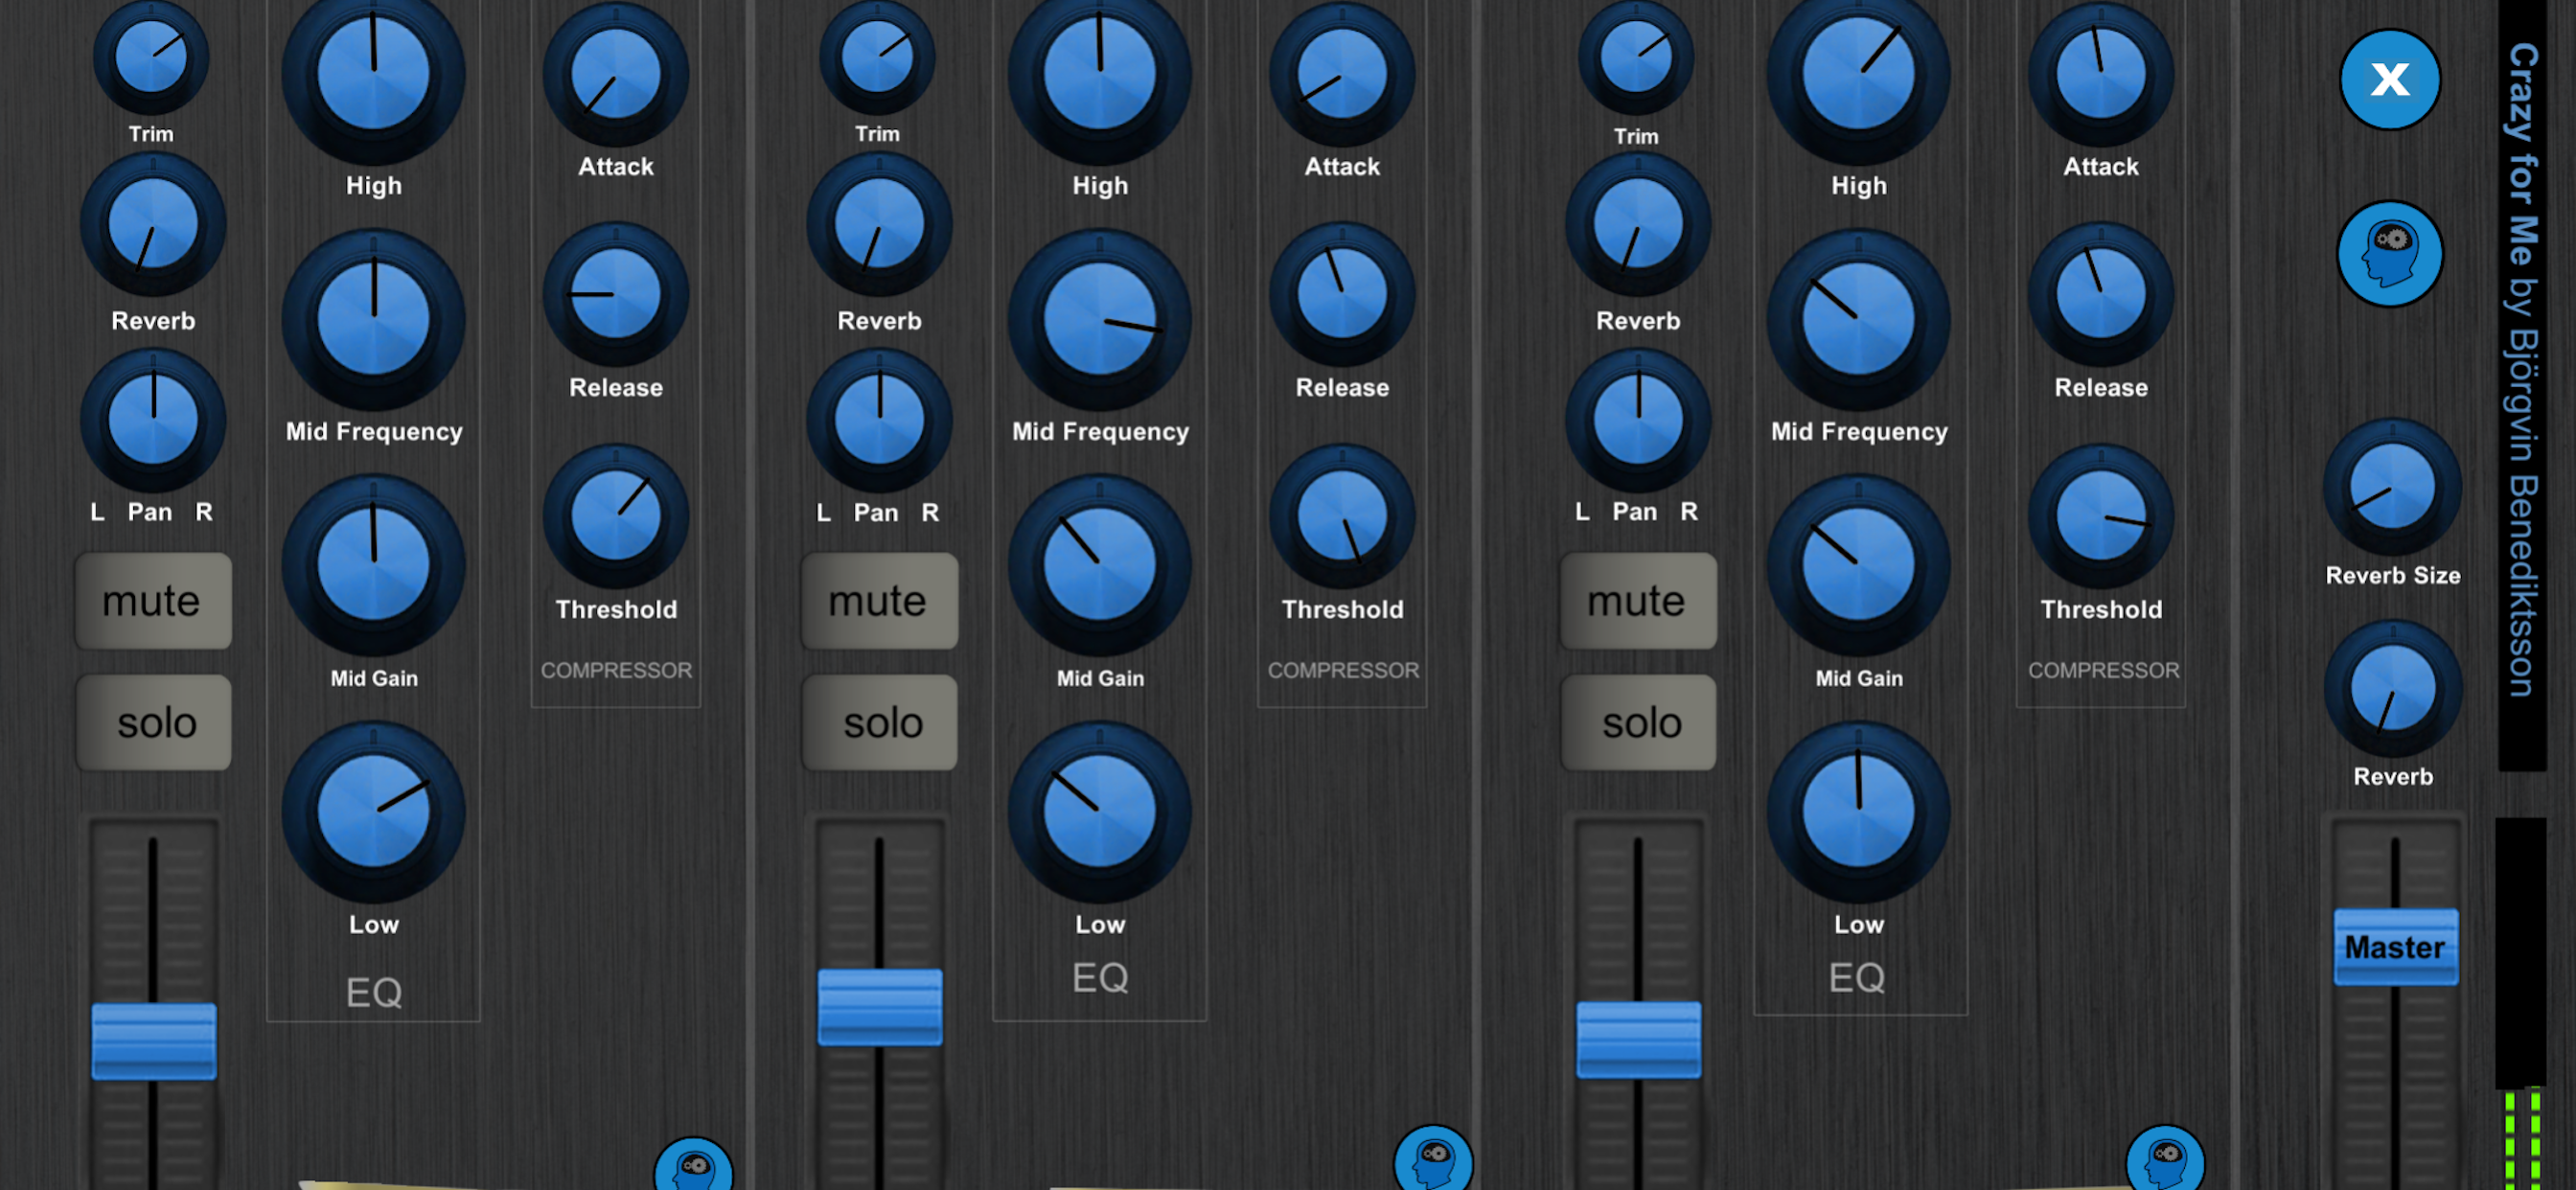2576x1190 pixels.
Task: Click the head-with-gears icon below the X
Action: point(2389,253)
